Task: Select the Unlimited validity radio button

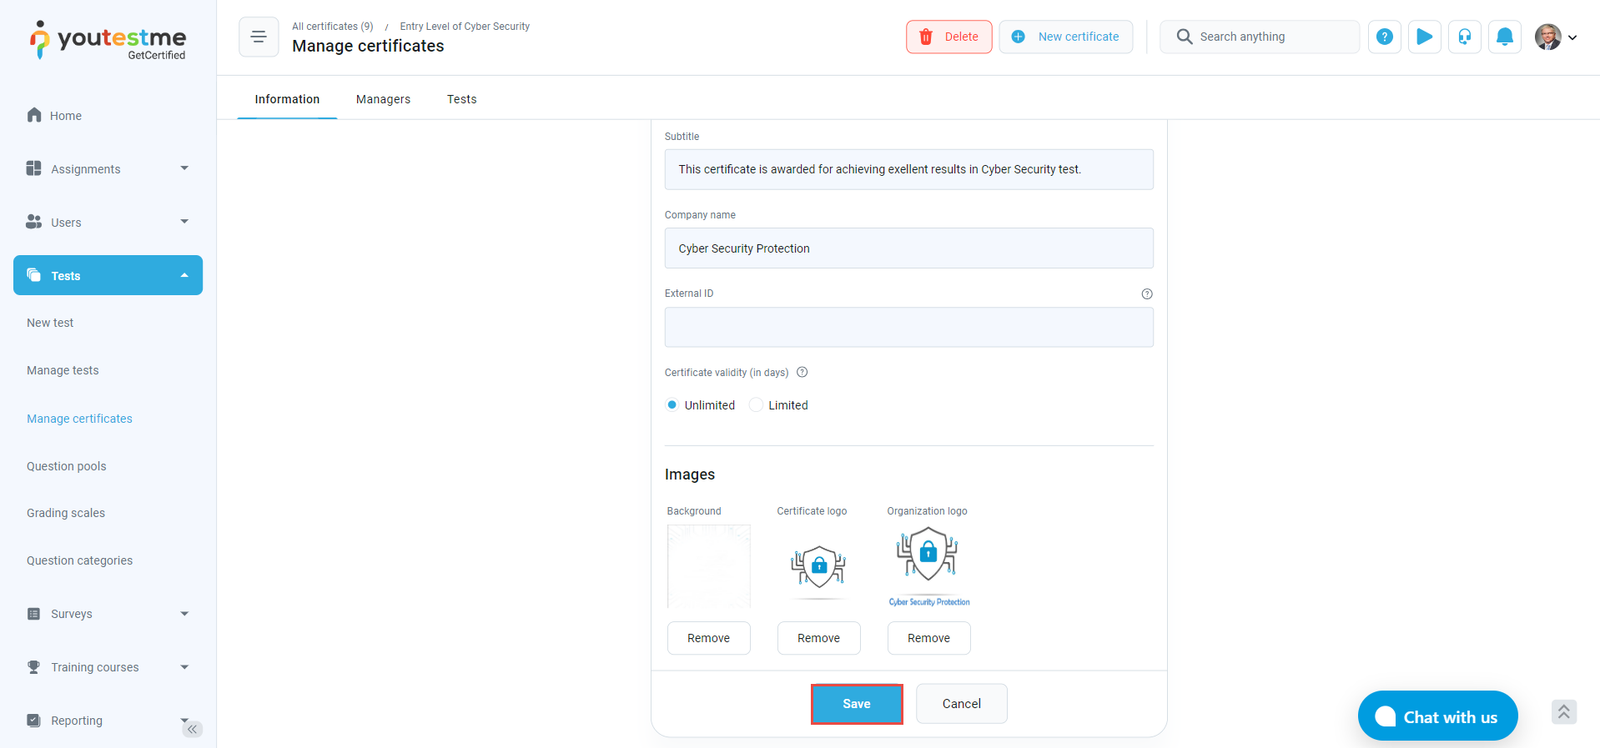Action: click(672, 405)
